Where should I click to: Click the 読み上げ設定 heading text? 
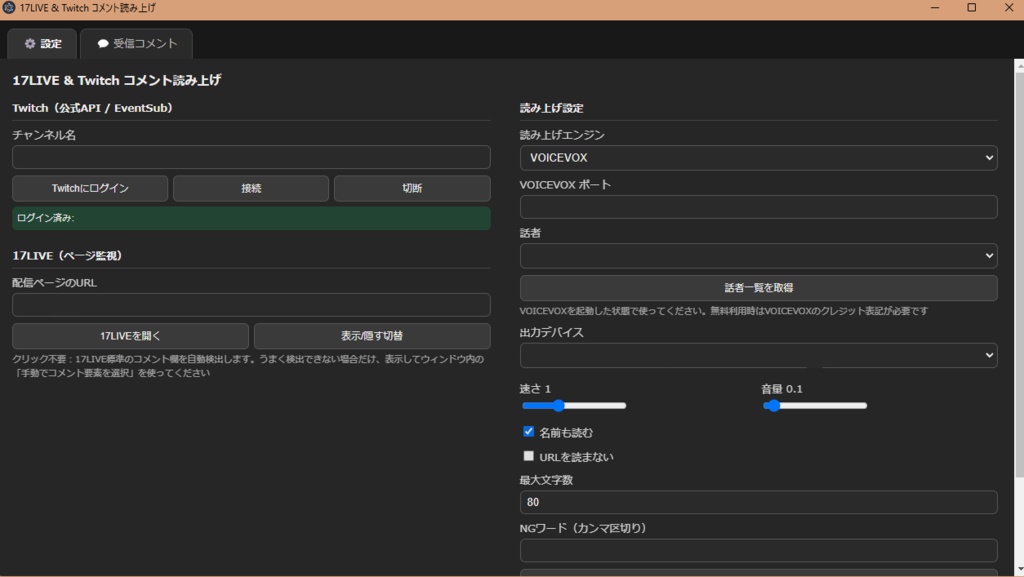click(x=551, y=108)
